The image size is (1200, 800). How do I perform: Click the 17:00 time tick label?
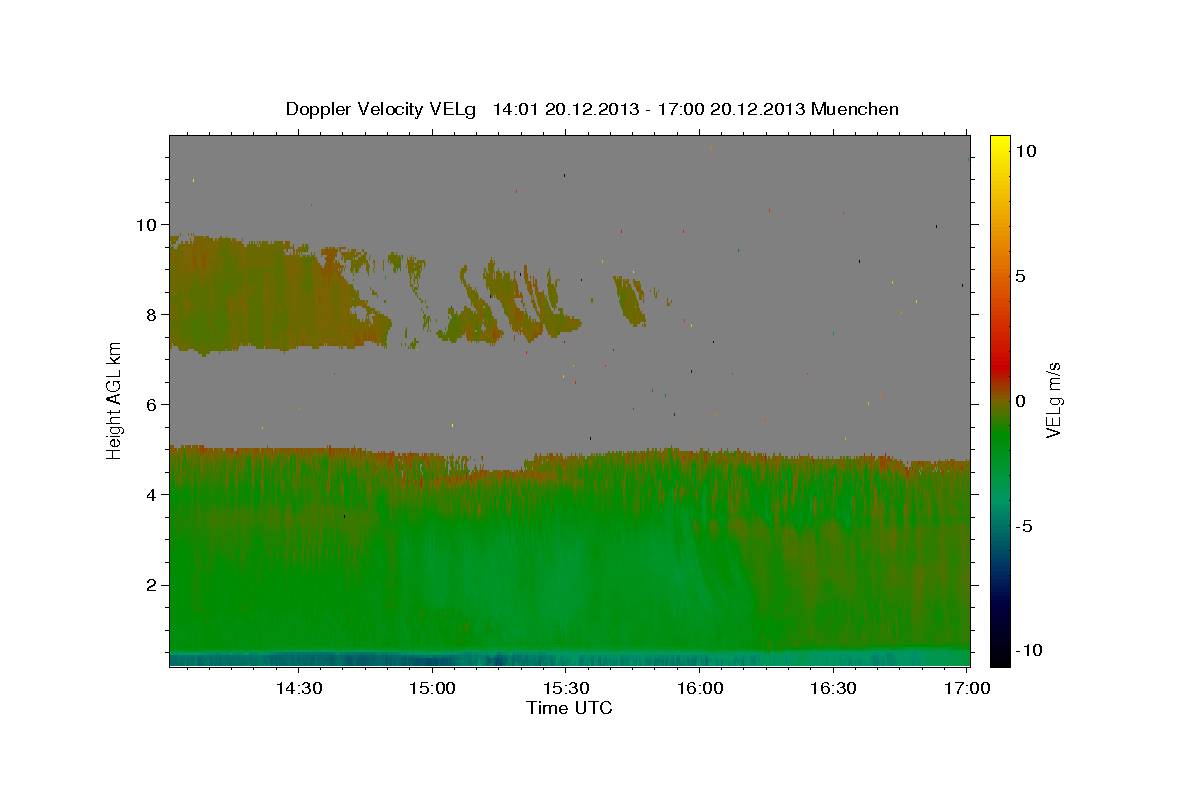coord(968,689)
